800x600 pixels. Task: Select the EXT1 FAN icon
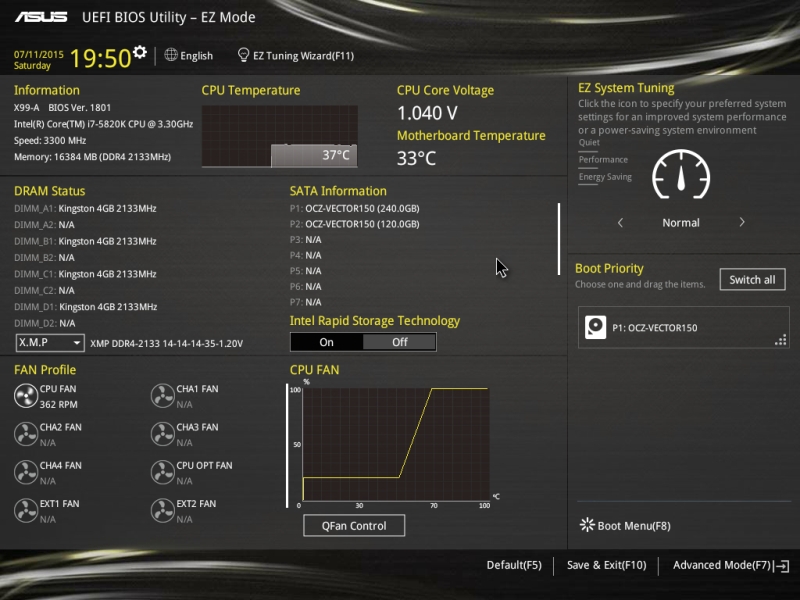(x=26, y=511)
